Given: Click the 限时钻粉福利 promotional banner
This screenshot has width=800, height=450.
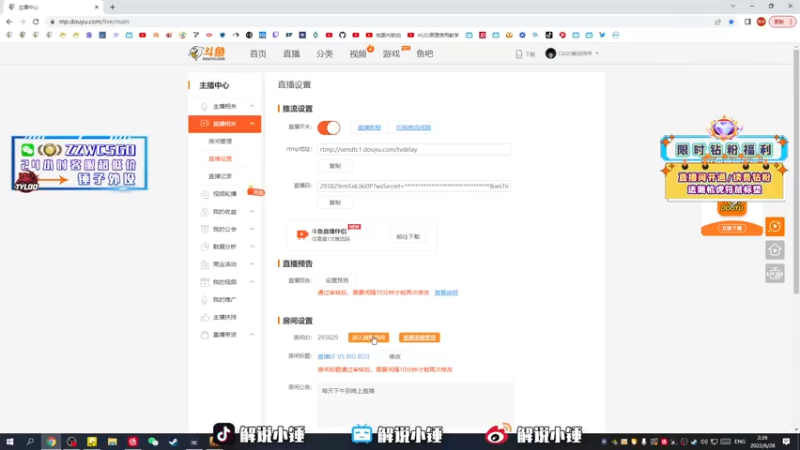Looking at the screenshot, I should [x=724, y=161].
